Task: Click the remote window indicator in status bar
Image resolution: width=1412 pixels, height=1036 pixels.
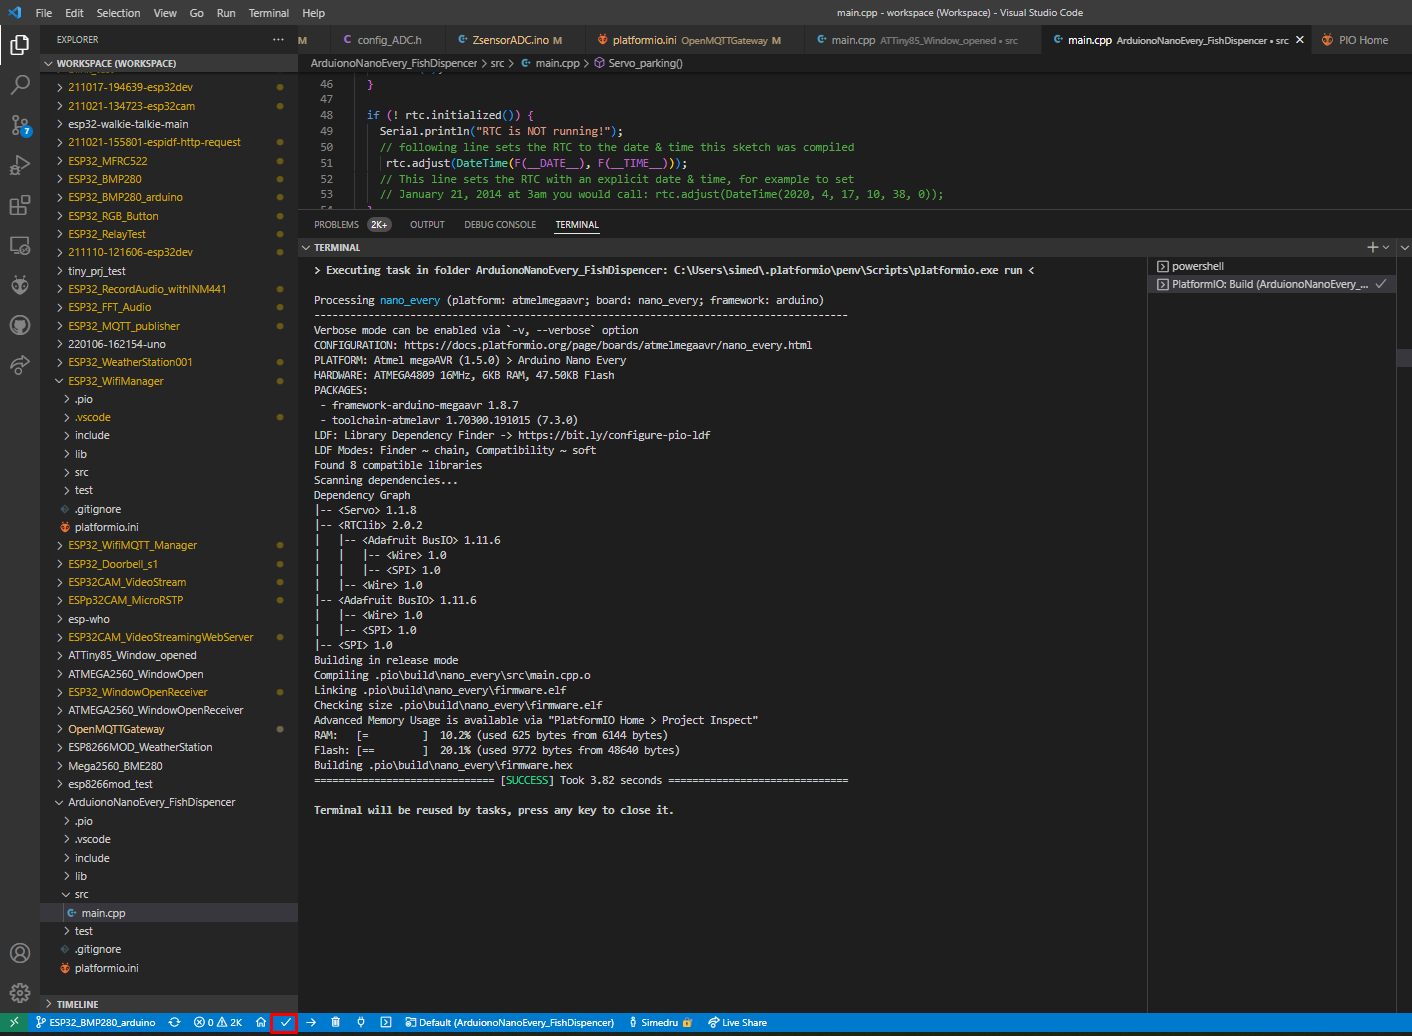Action: point(14,1022)
